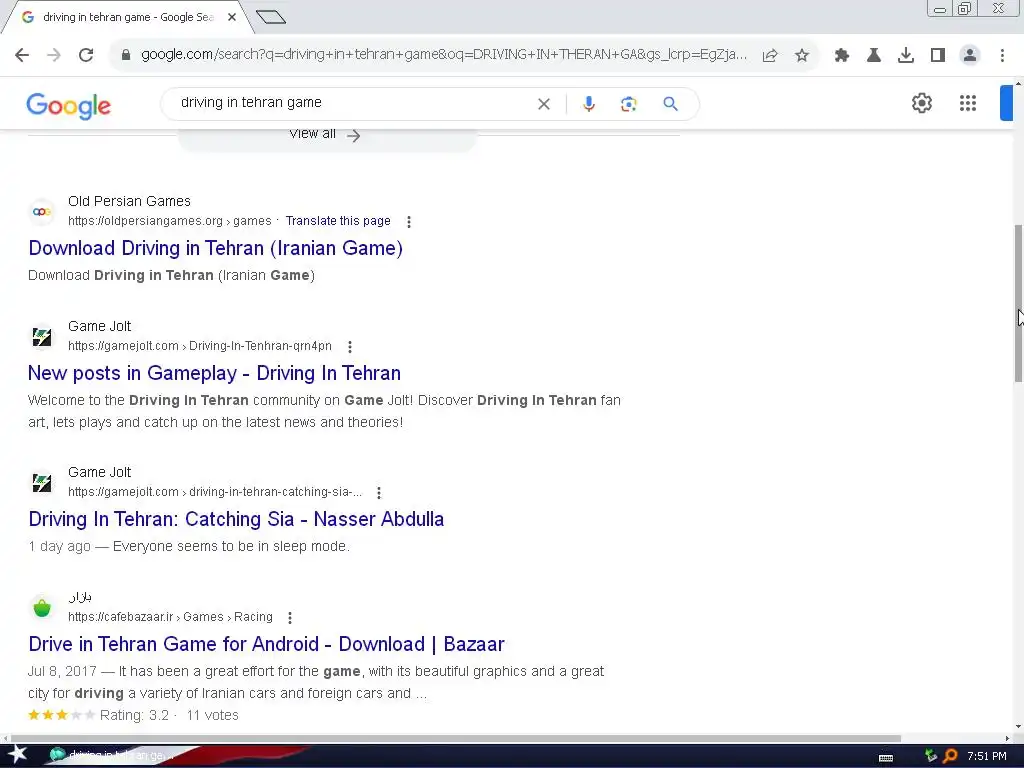
Task: Click the scroll down arrow of vertical scrollbar
Action: point(1018,728)
